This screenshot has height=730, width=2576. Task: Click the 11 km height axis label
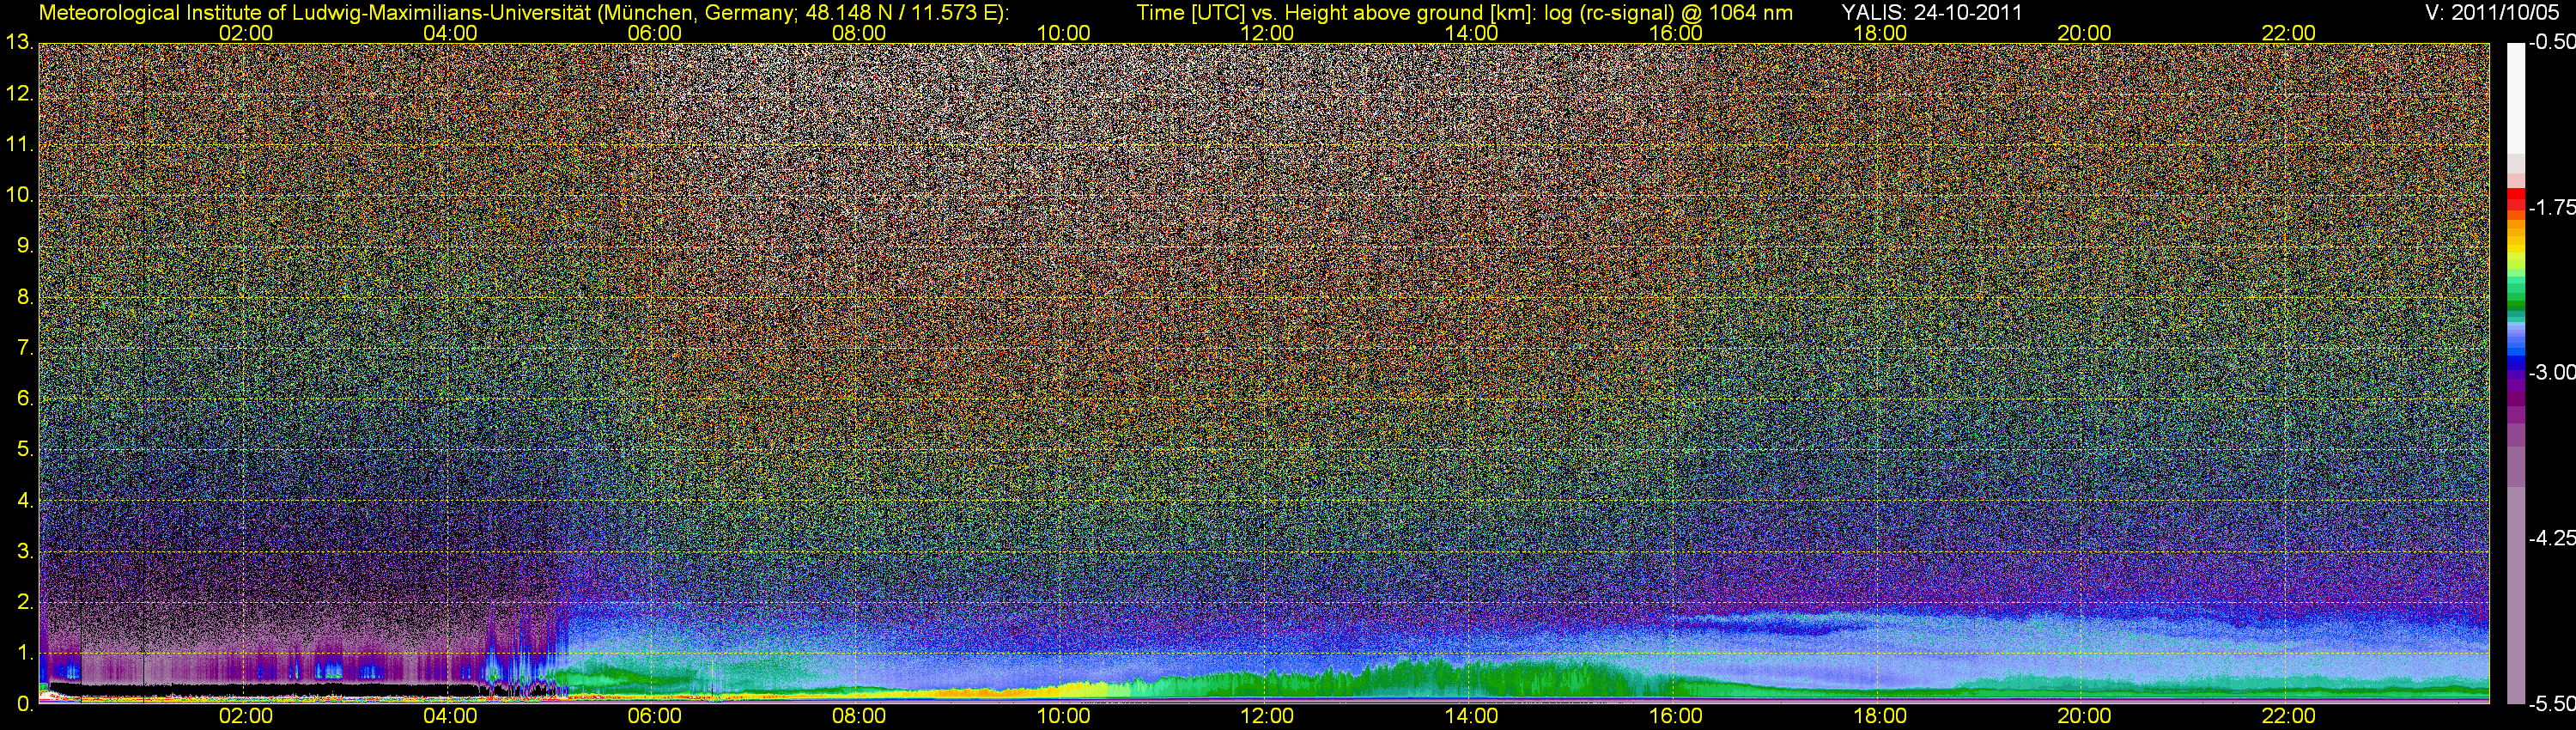18,145
